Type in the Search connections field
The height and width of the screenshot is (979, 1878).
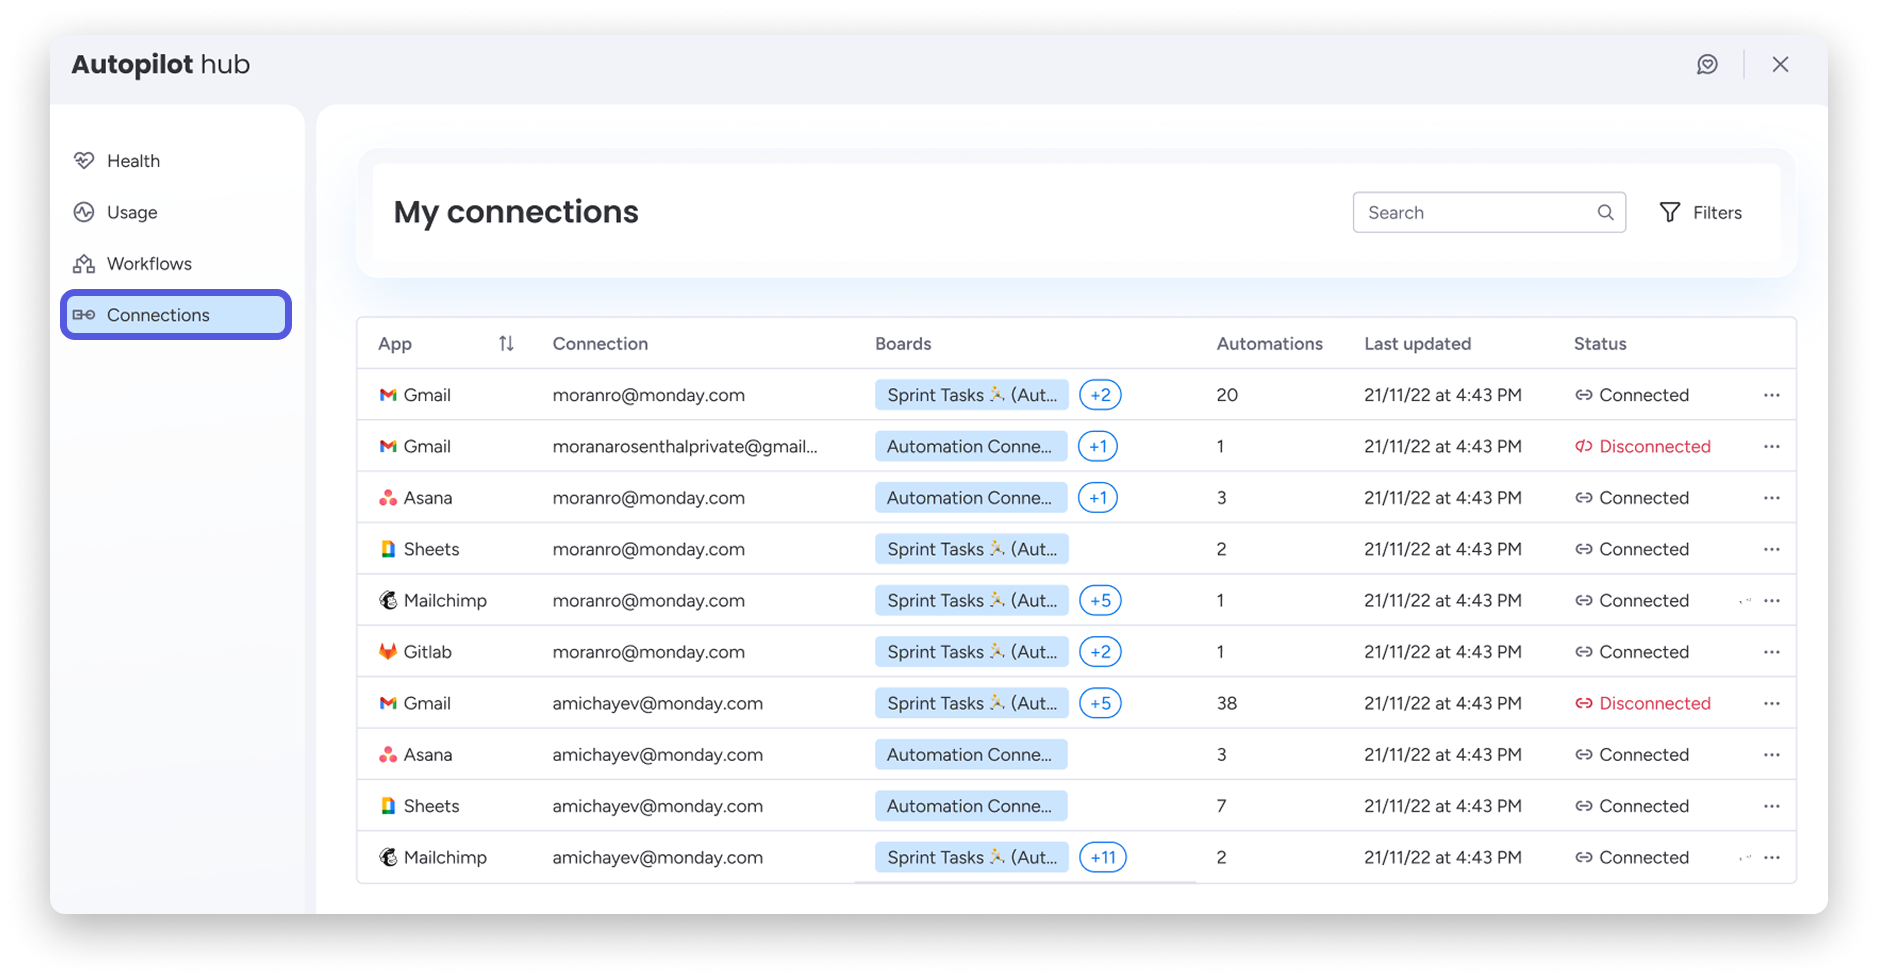pyautogui.click(x=1475, y=213)
